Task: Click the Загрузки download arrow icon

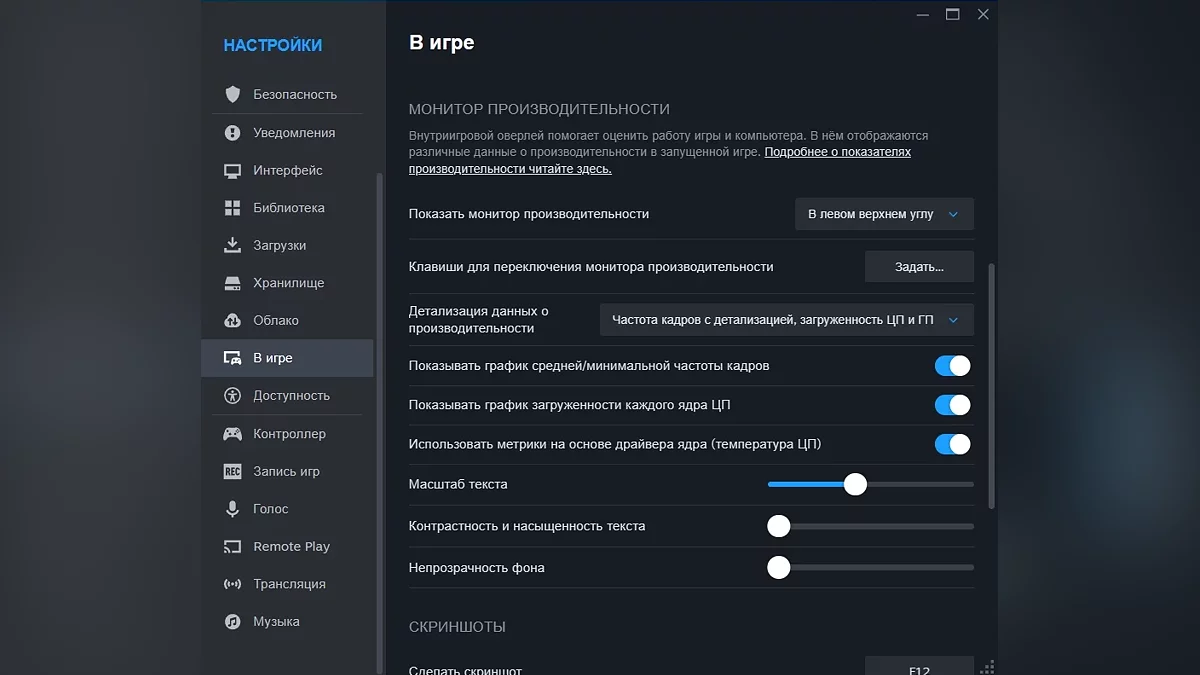Action: pos(233,245)
